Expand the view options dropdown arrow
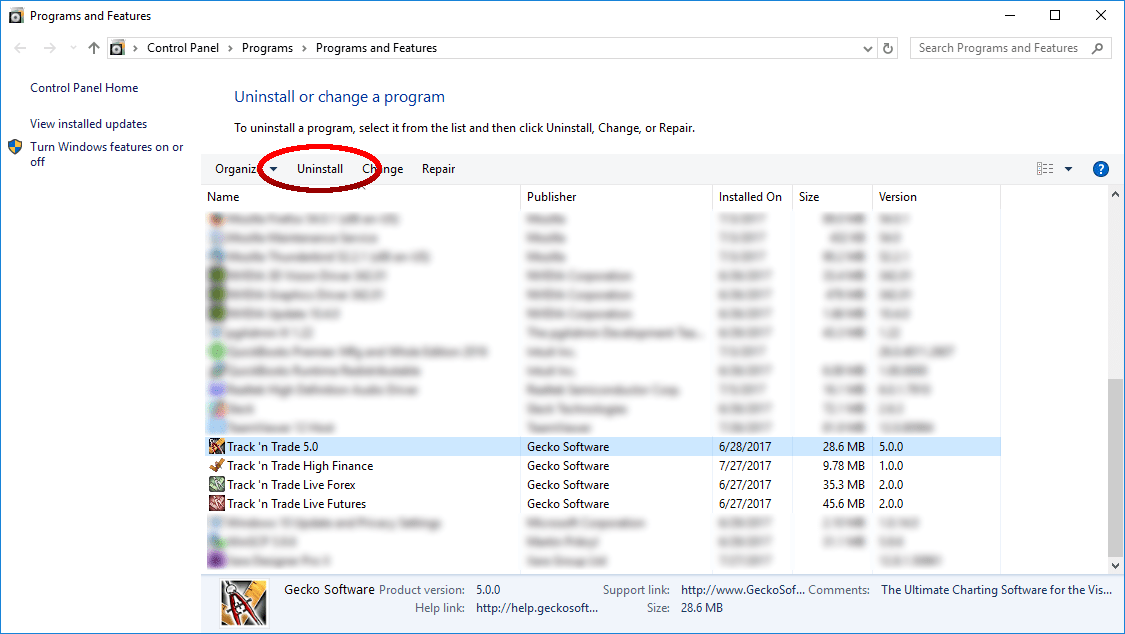The image size is (1125, 634). [1068, 169]
